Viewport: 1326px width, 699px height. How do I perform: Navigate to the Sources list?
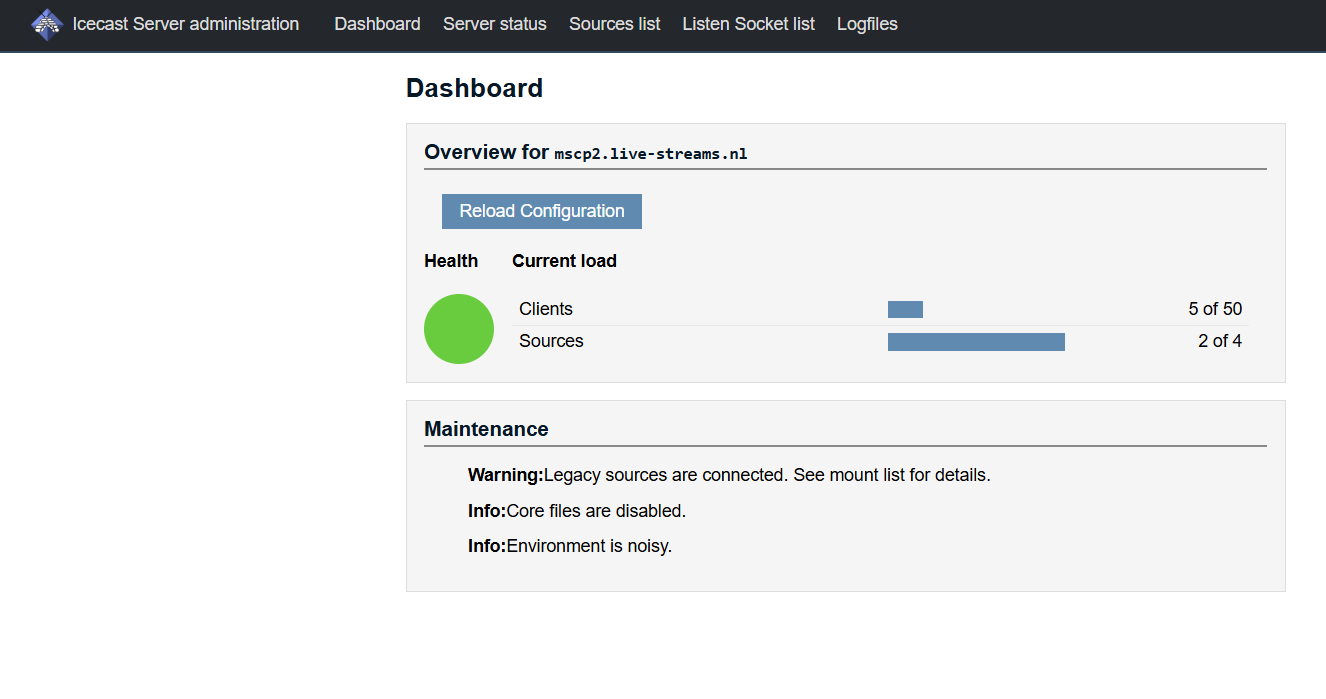coord(614,24)
